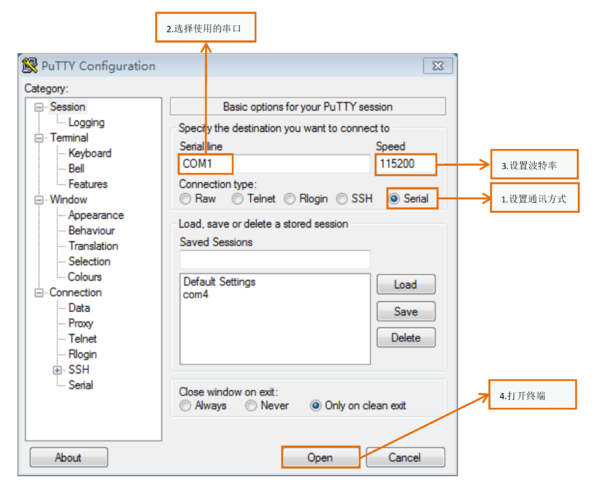Click the Save session button

click(x=405, y=311)
